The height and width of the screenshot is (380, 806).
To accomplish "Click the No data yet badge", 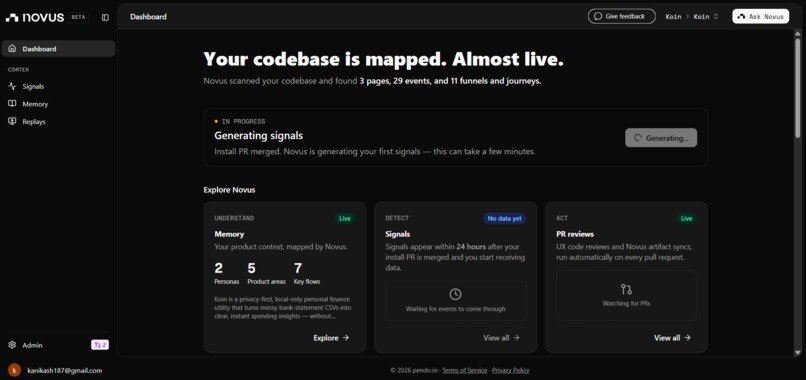I will tap(504, 219).
